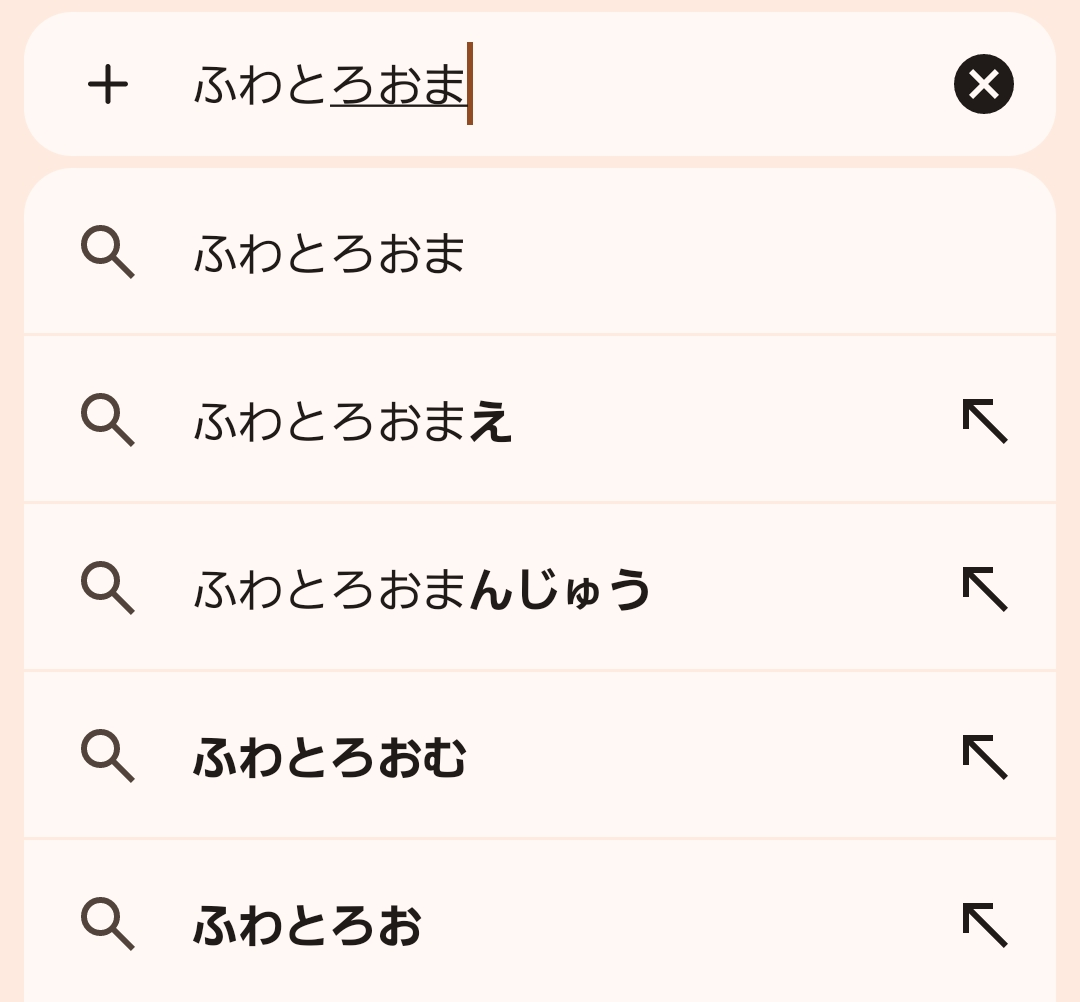Pick the ふわとろおむ suggestion
The image size is (1080, 1002).
330,757
